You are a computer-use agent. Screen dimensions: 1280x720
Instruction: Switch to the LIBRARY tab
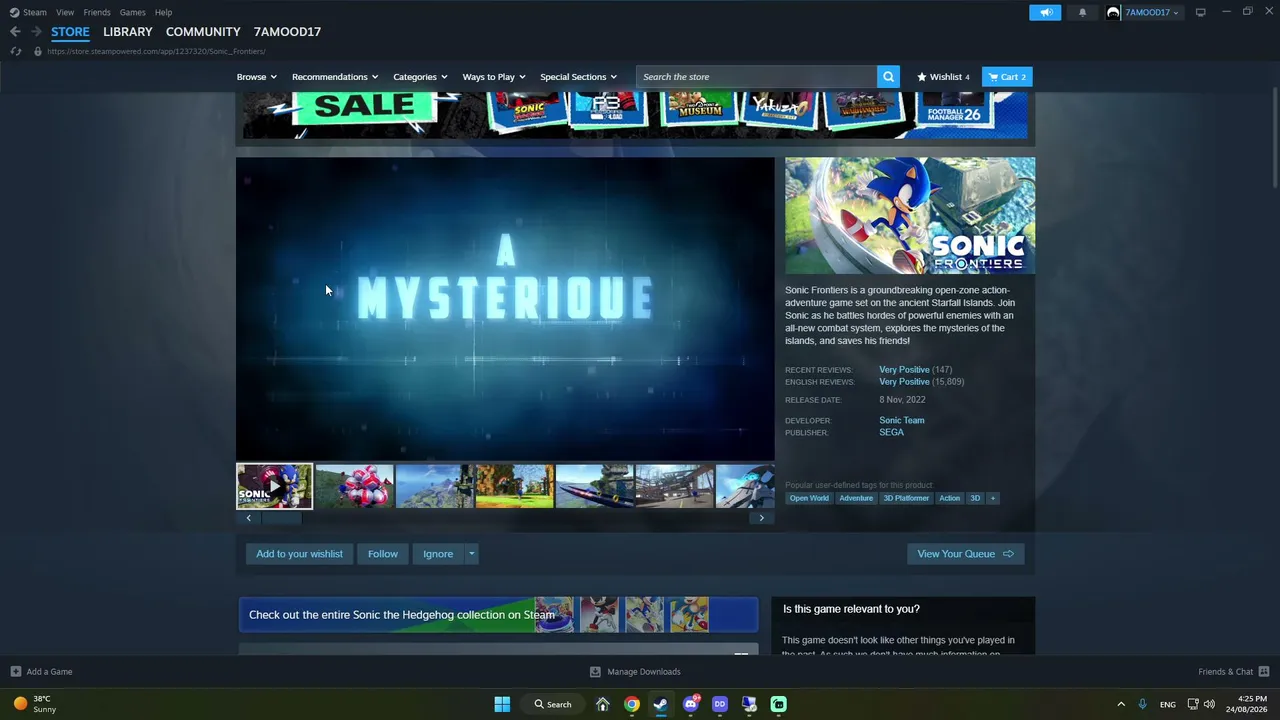point(128,32)
